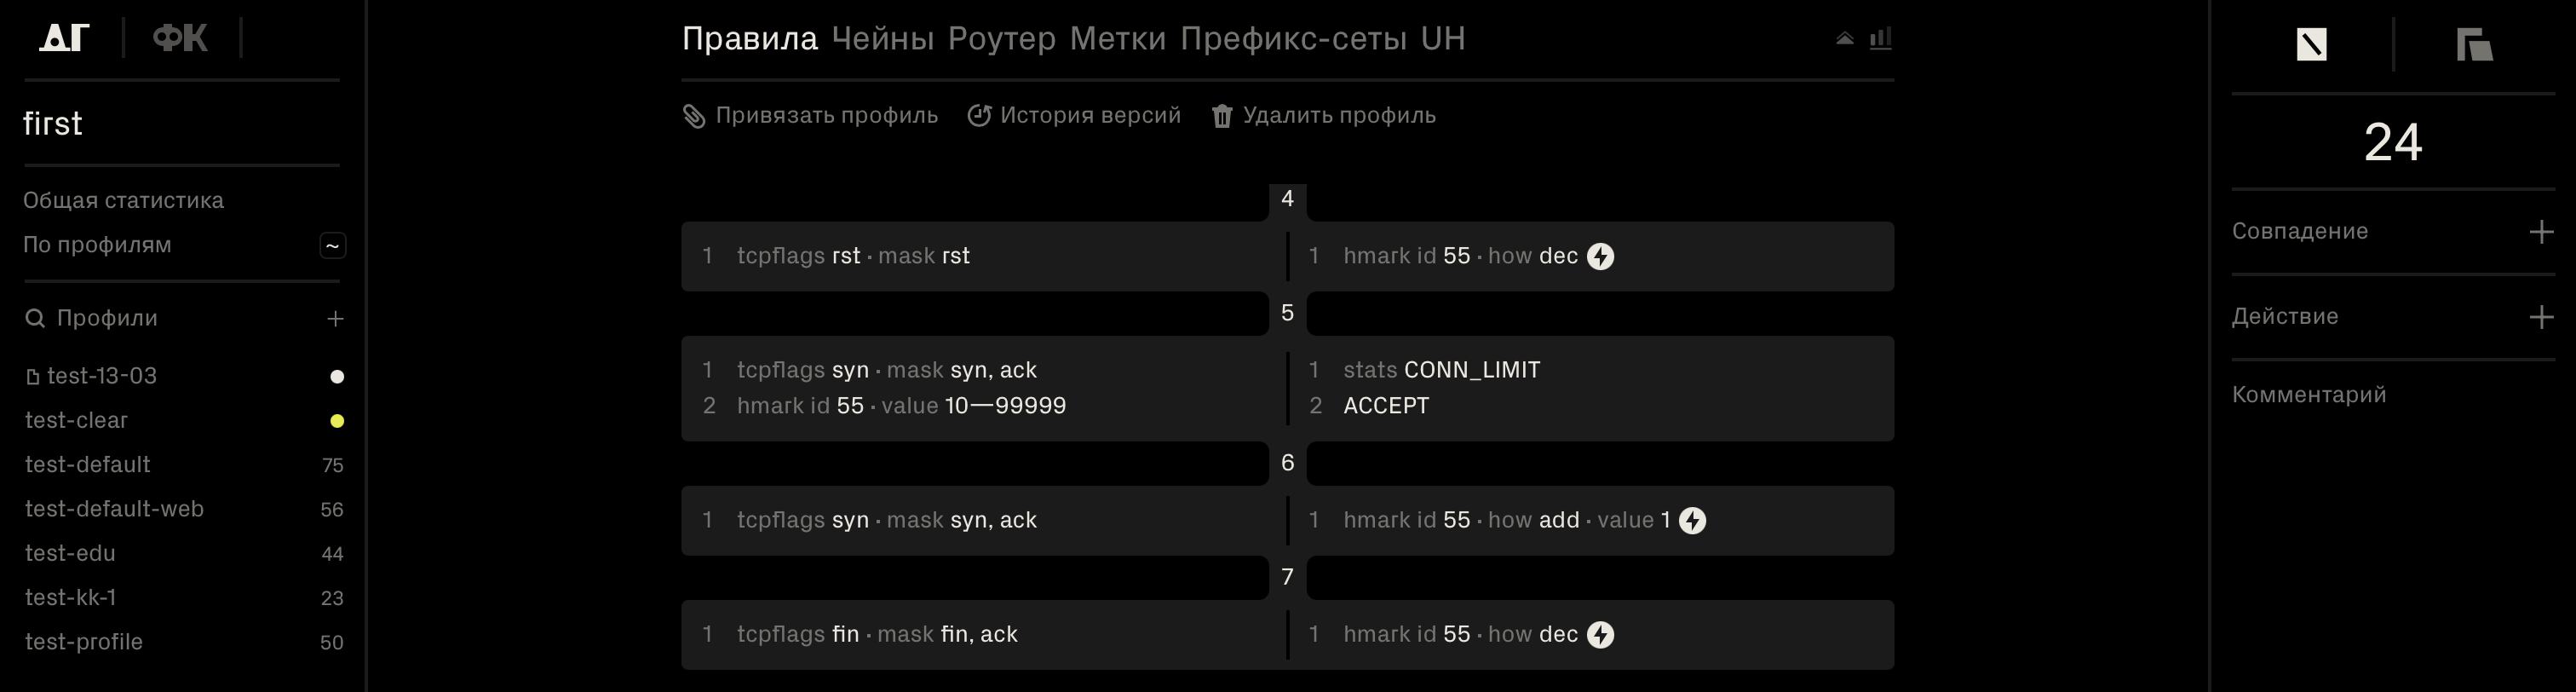The height and width of the screenshot is (692, 2576).
Task: Expand the Действие section with plus
Action: click(x=2540, y=317)
